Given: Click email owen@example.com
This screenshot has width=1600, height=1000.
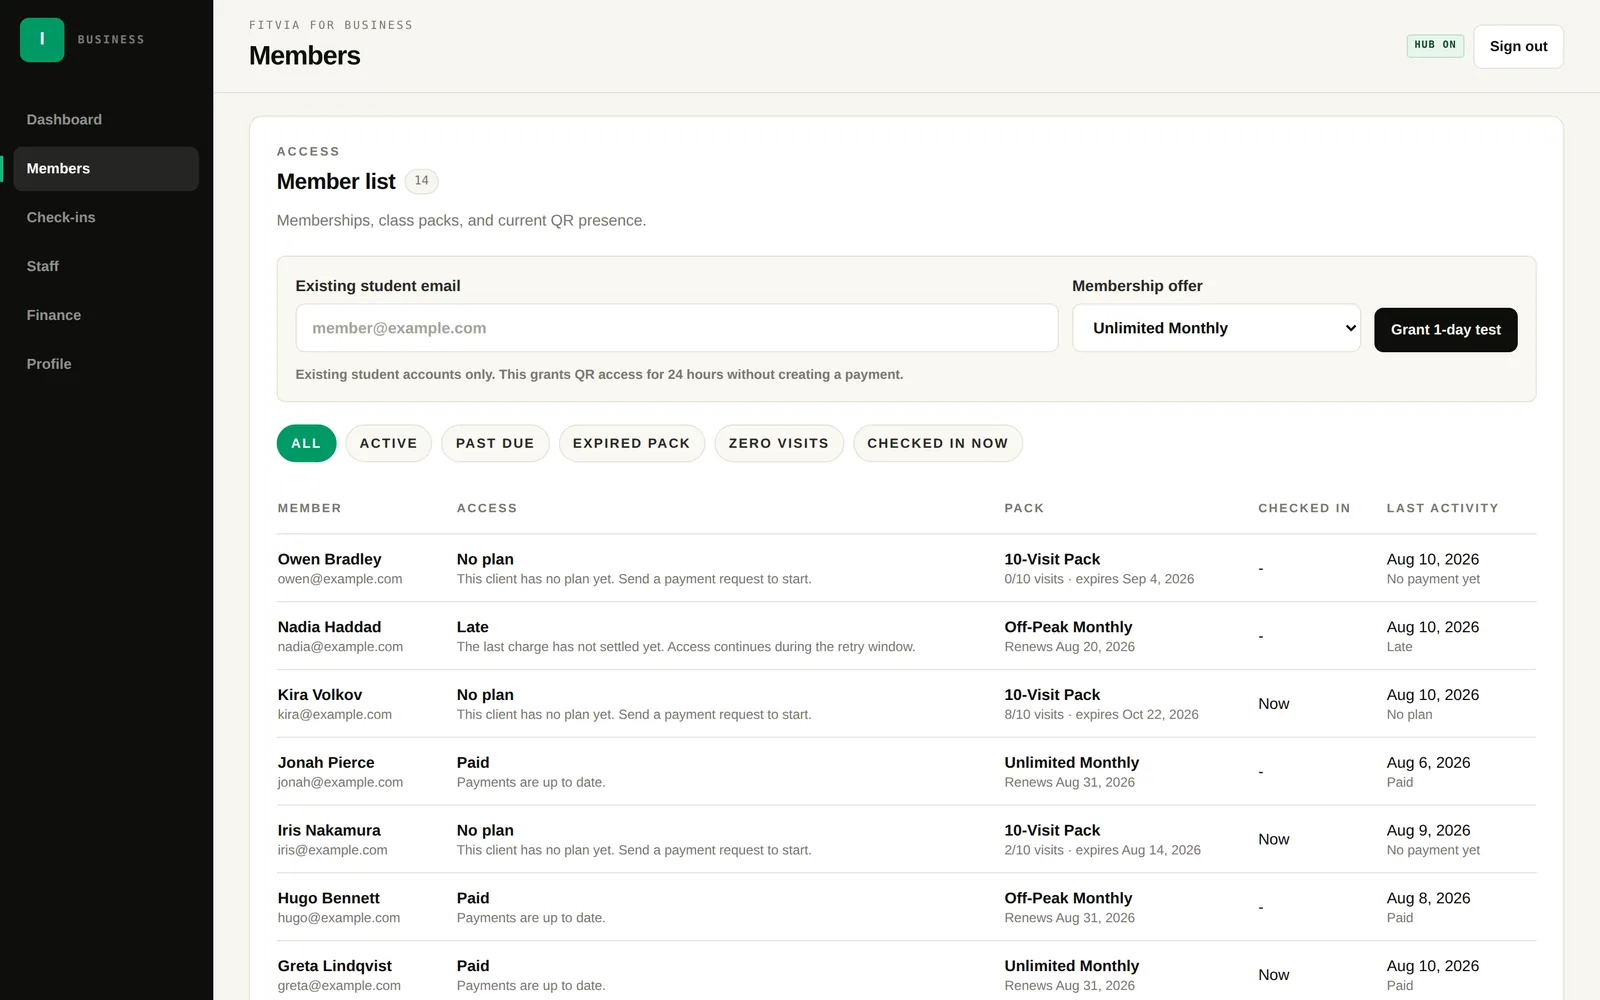Looking at the screenshot, I should click(x=340, y=579).
